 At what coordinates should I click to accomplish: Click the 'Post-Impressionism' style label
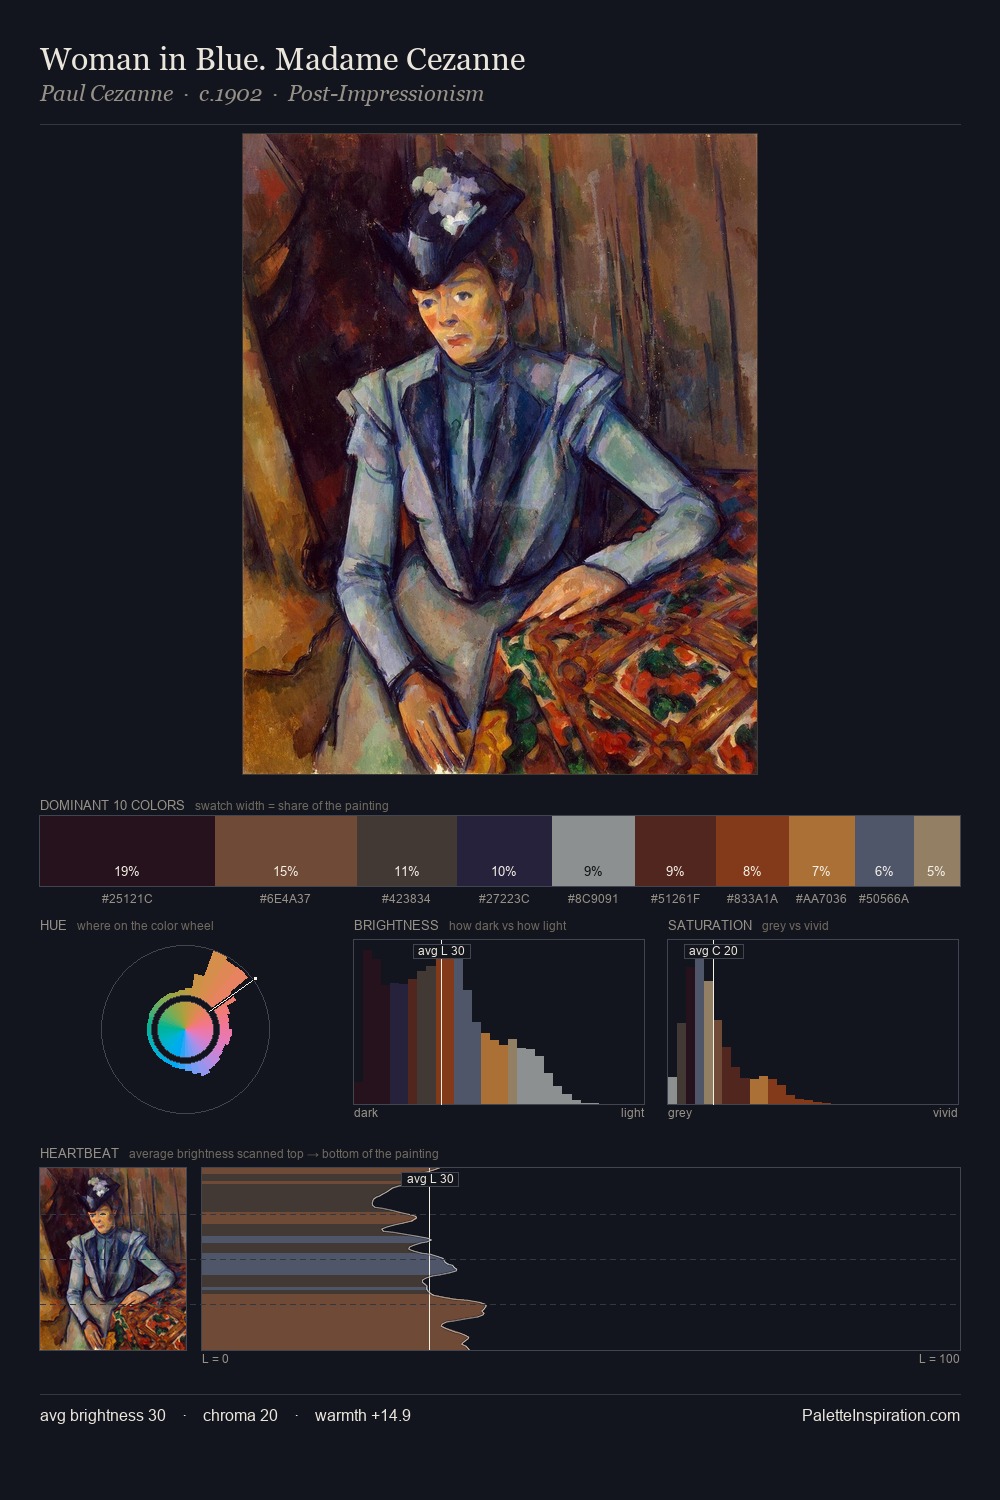click(386, 94)
